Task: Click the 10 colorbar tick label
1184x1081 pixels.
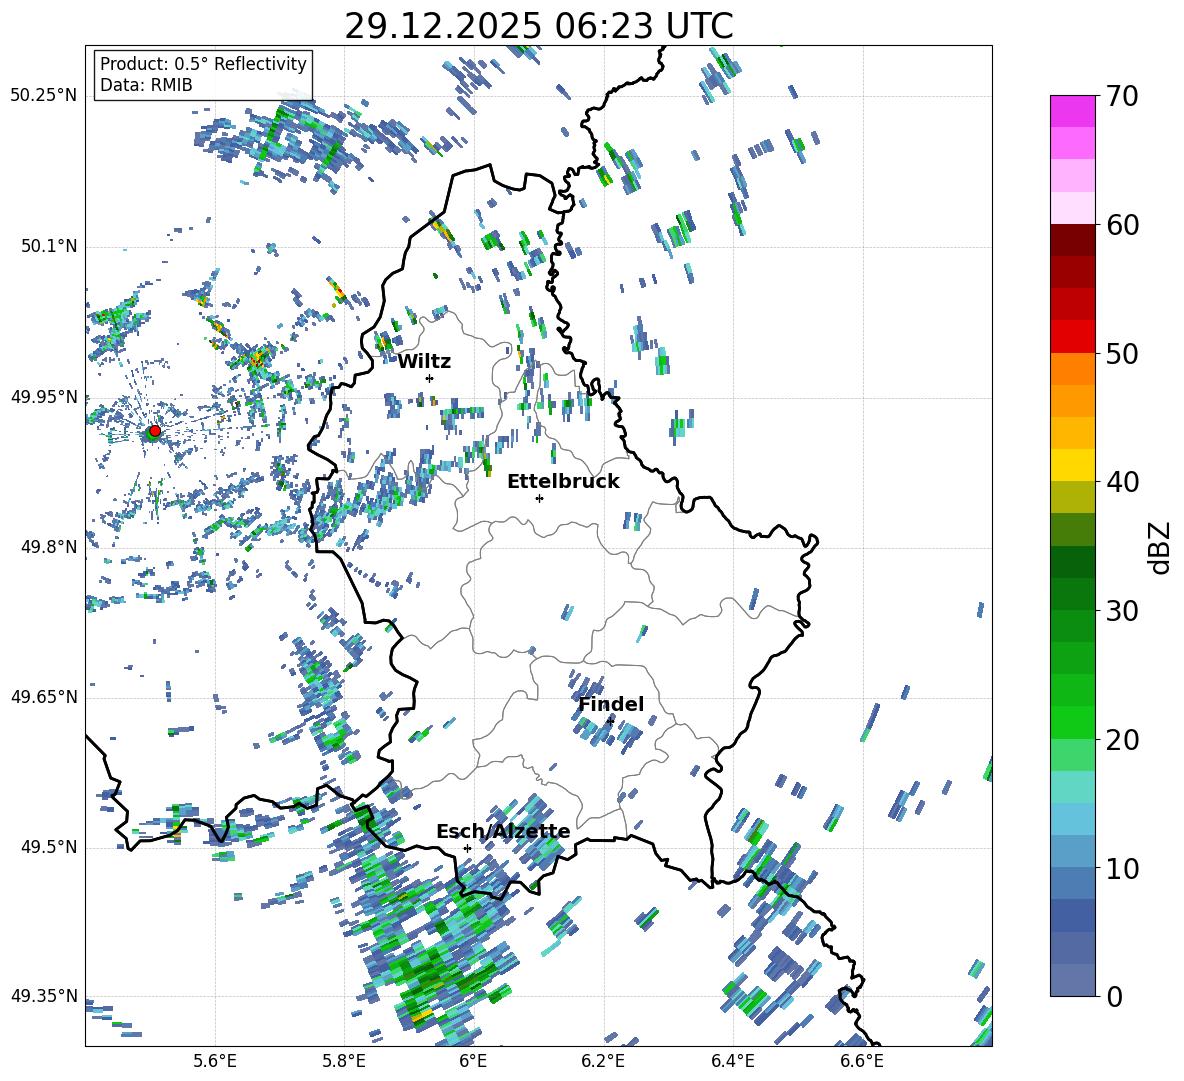Action: (x=1122, y=868)
